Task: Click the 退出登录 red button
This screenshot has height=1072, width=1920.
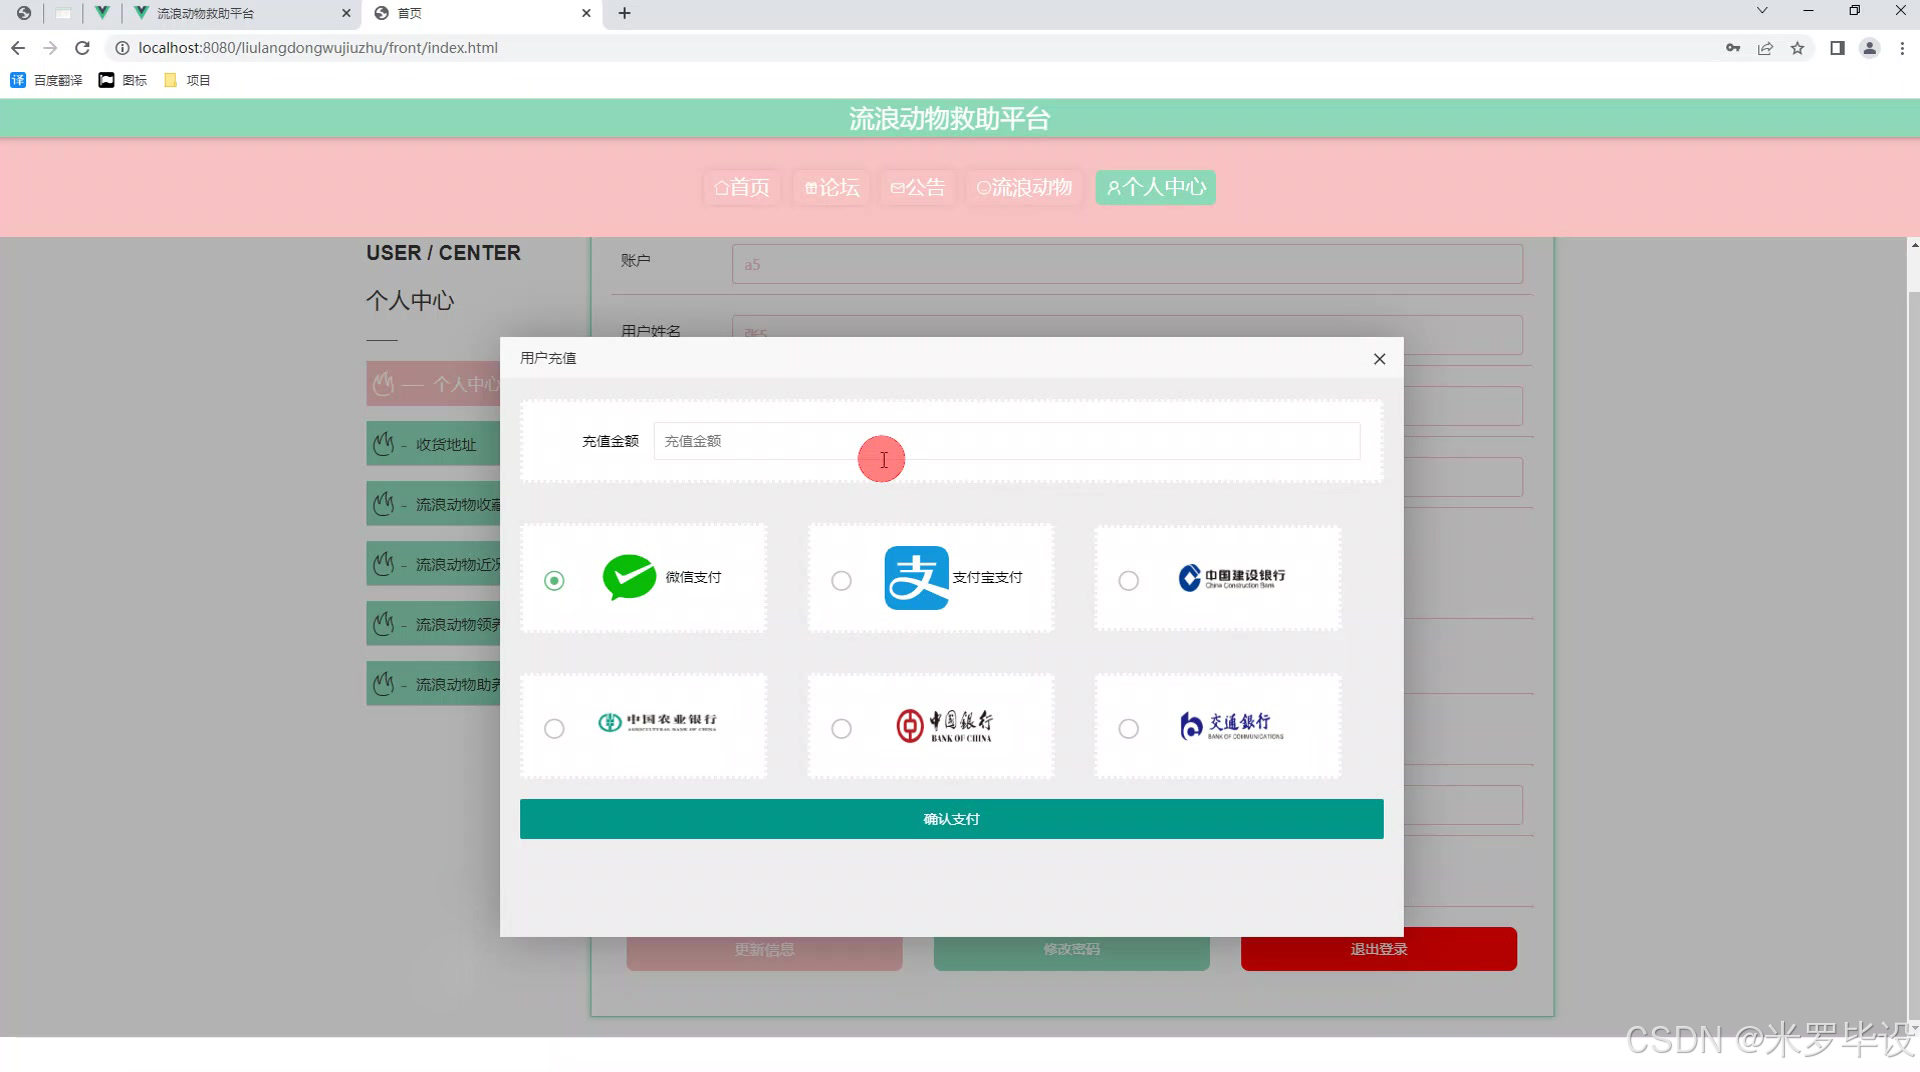Action: 1379,949
